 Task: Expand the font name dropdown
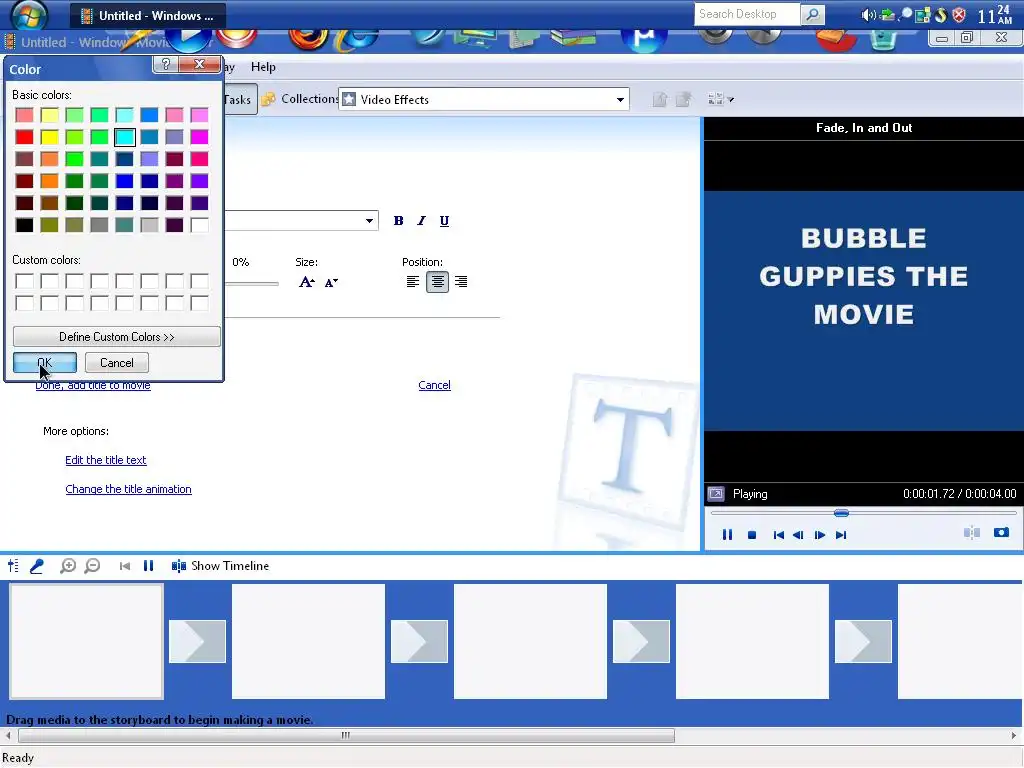[x=369, y=221]
